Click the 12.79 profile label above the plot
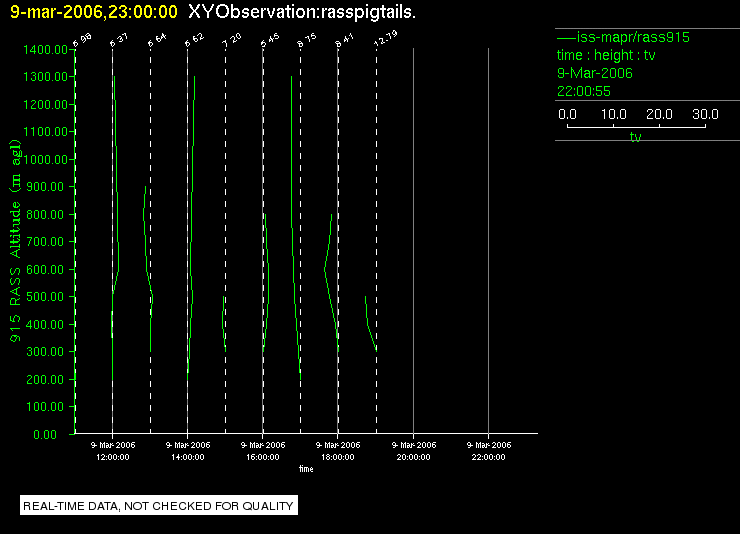The height and width of the screenshot is (534, 740). click(x=385, y=38)
